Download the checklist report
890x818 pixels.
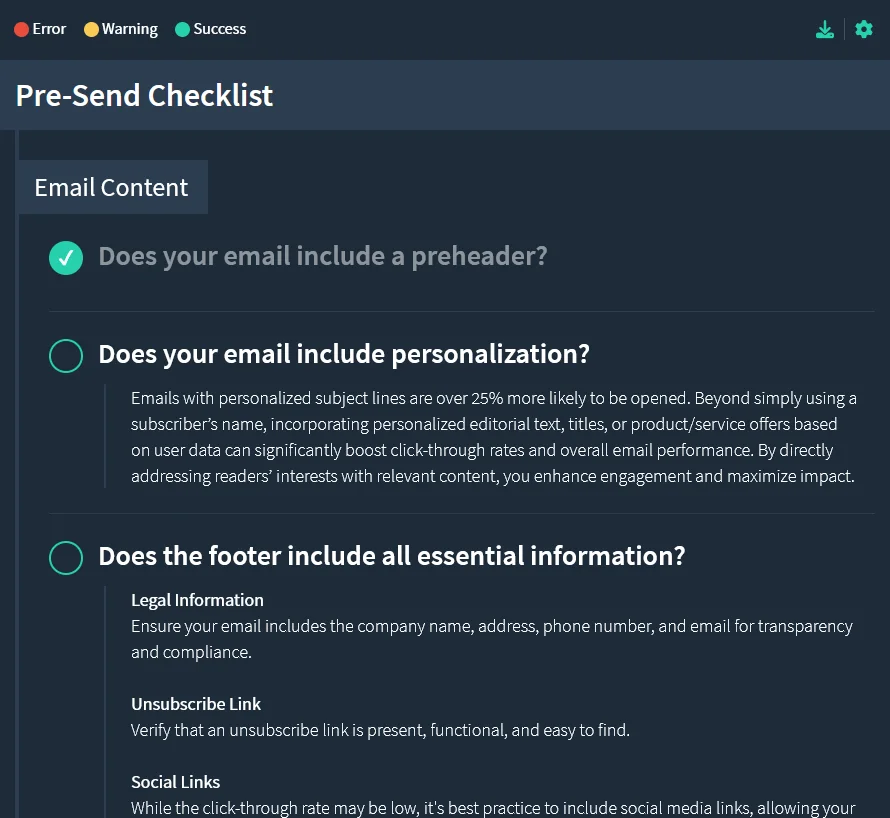point(824,29)
